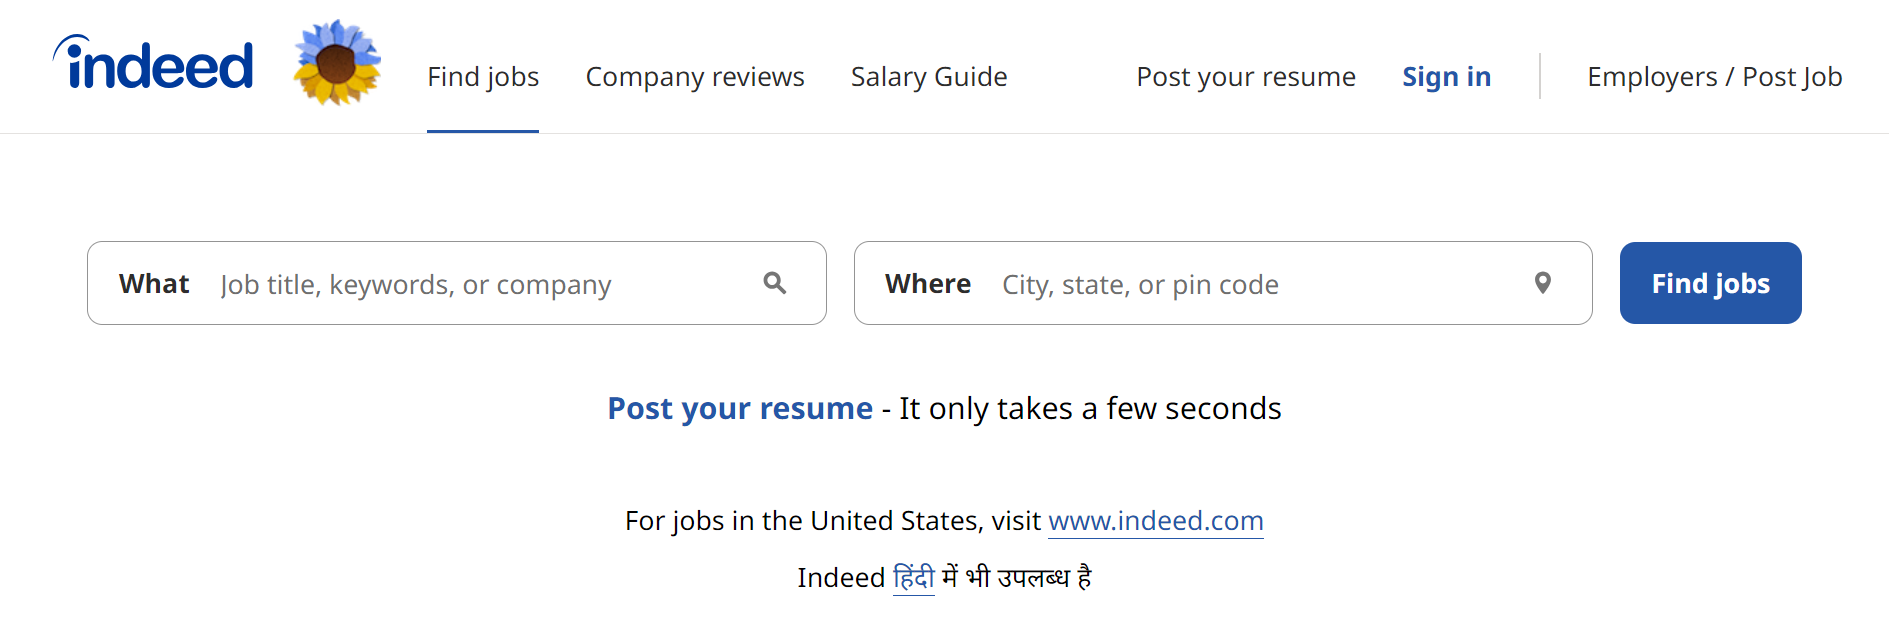Open the Salary Guide page

click(x=929, y=77)
